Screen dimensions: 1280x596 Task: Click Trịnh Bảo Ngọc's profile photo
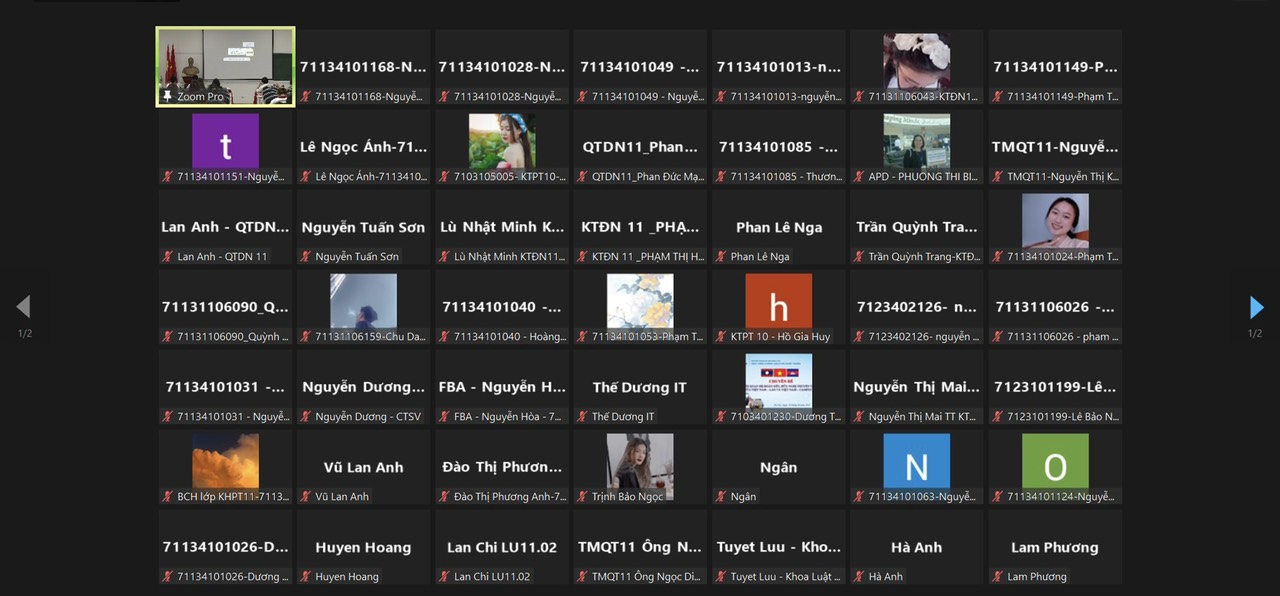pyautogui.click(x=640, y=463)
